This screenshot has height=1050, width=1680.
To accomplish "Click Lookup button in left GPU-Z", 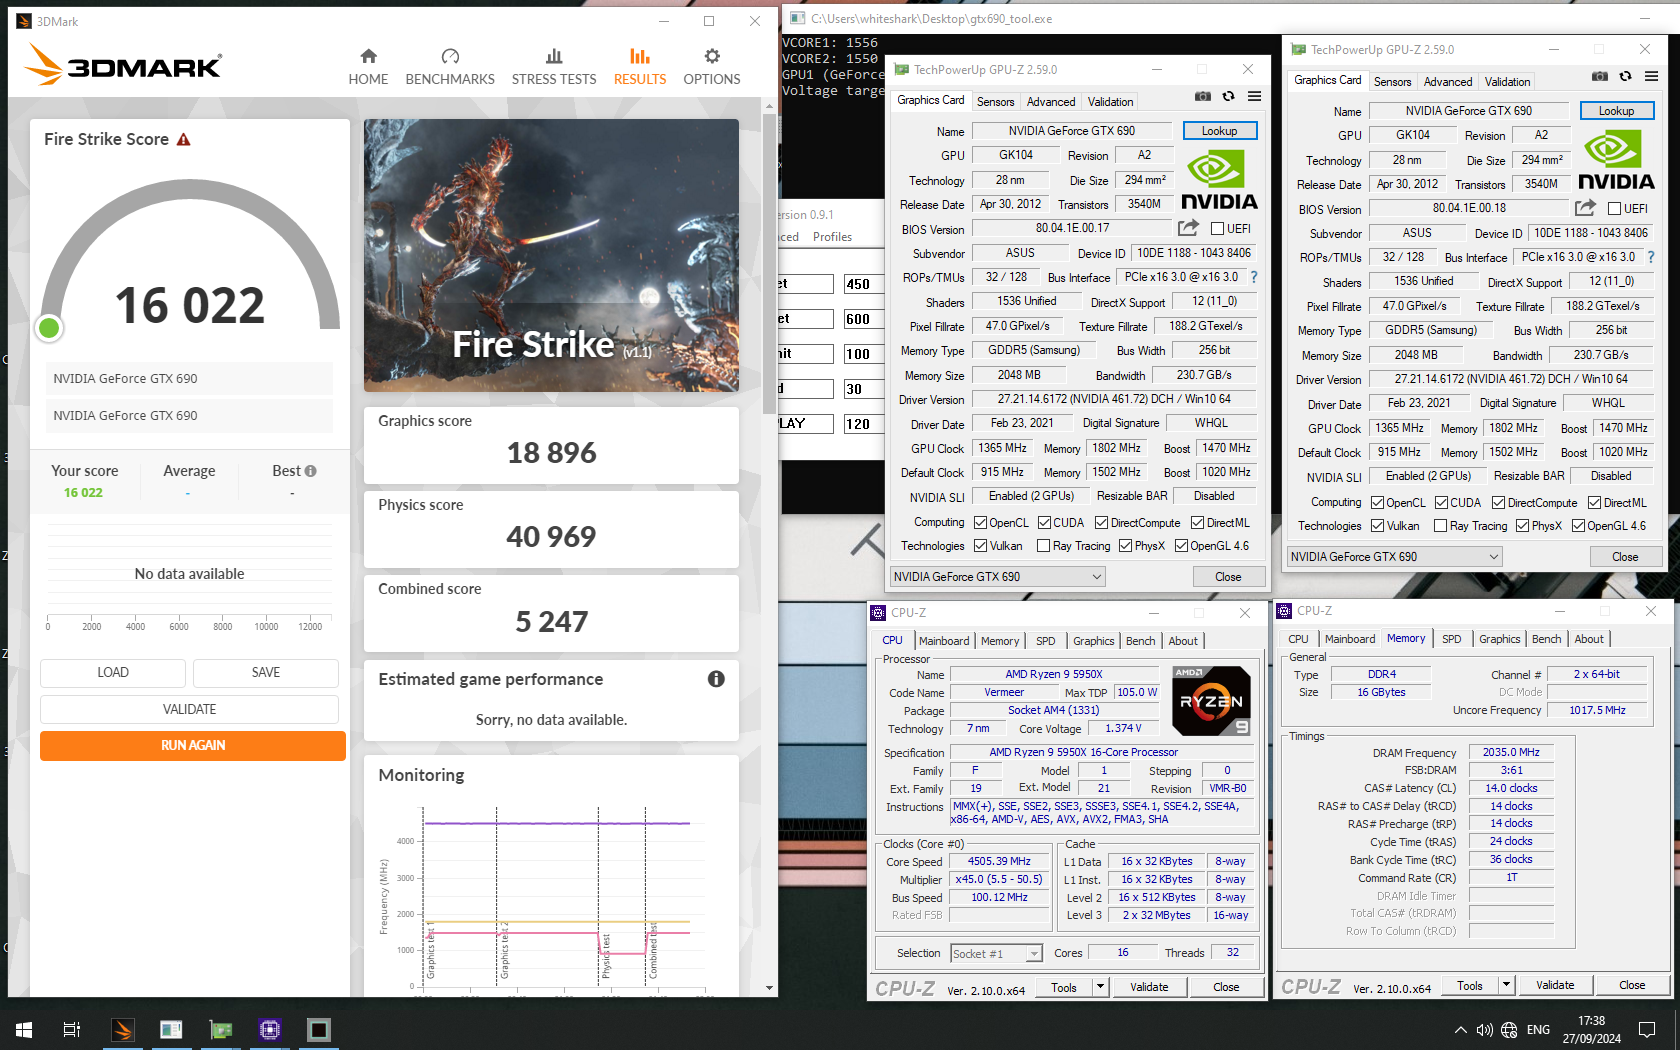I will point(1219,131).
